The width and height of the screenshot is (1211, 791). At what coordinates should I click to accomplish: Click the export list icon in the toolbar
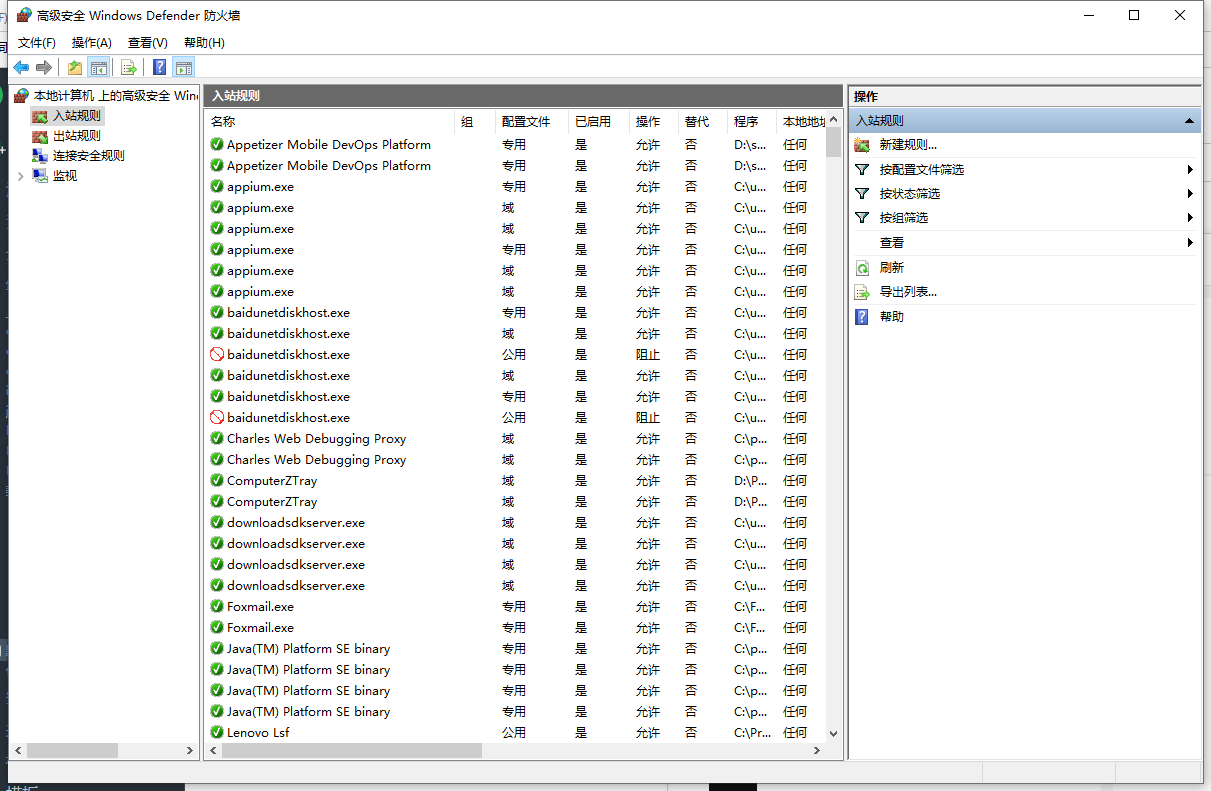coord(129,68)
